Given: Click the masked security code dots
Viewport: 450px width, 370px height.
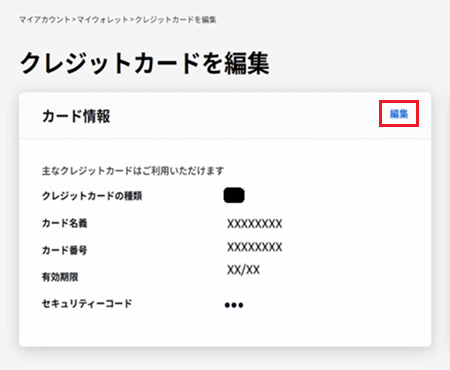Looking at the screenshot, I should [234, 305].
